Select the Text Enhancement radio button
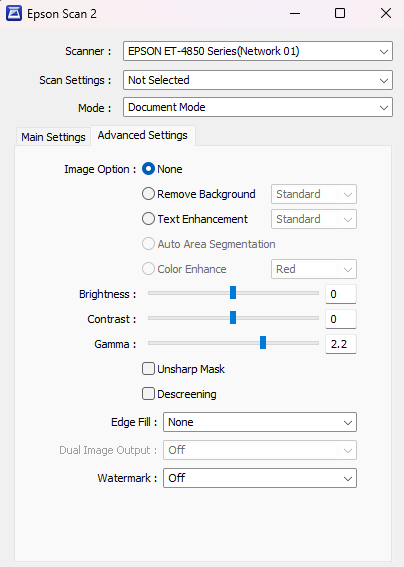The height and width of the screenshot is (567, 404). pyautogui.click(x=148, y=219)
